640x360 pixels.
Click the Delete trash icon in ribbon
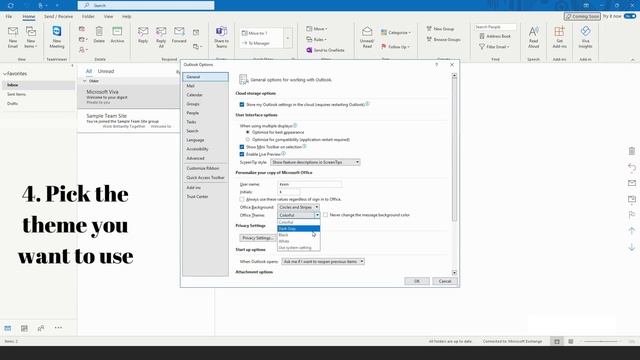pyautogui.click(x=99, y=35)
